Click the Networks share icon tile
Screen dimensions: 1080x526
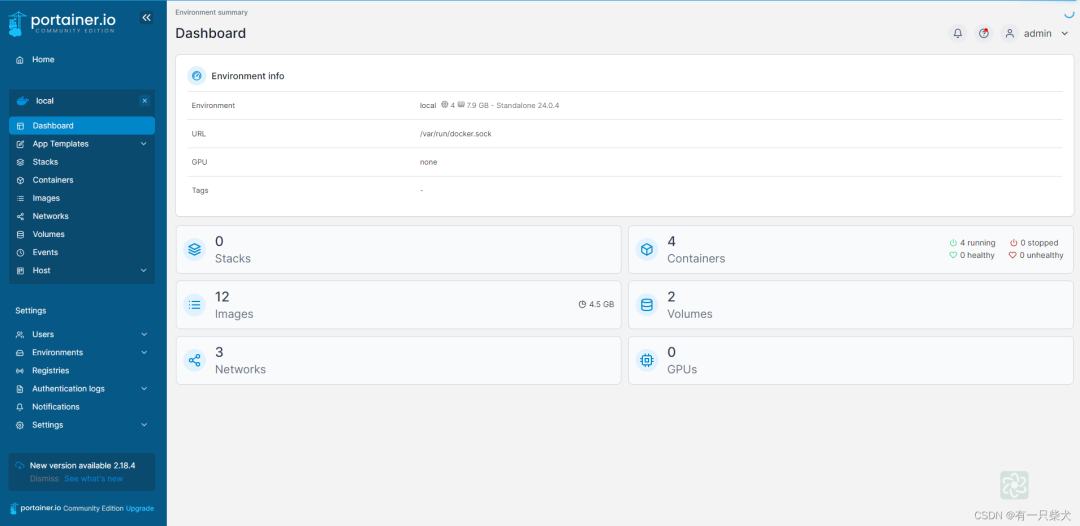coord(195,360)
